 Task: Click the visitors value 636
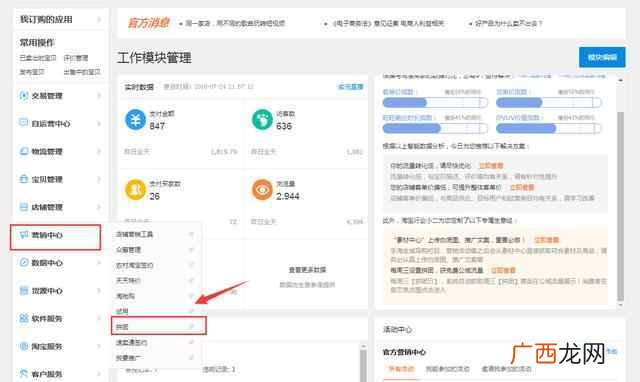(x=284, y=126)
